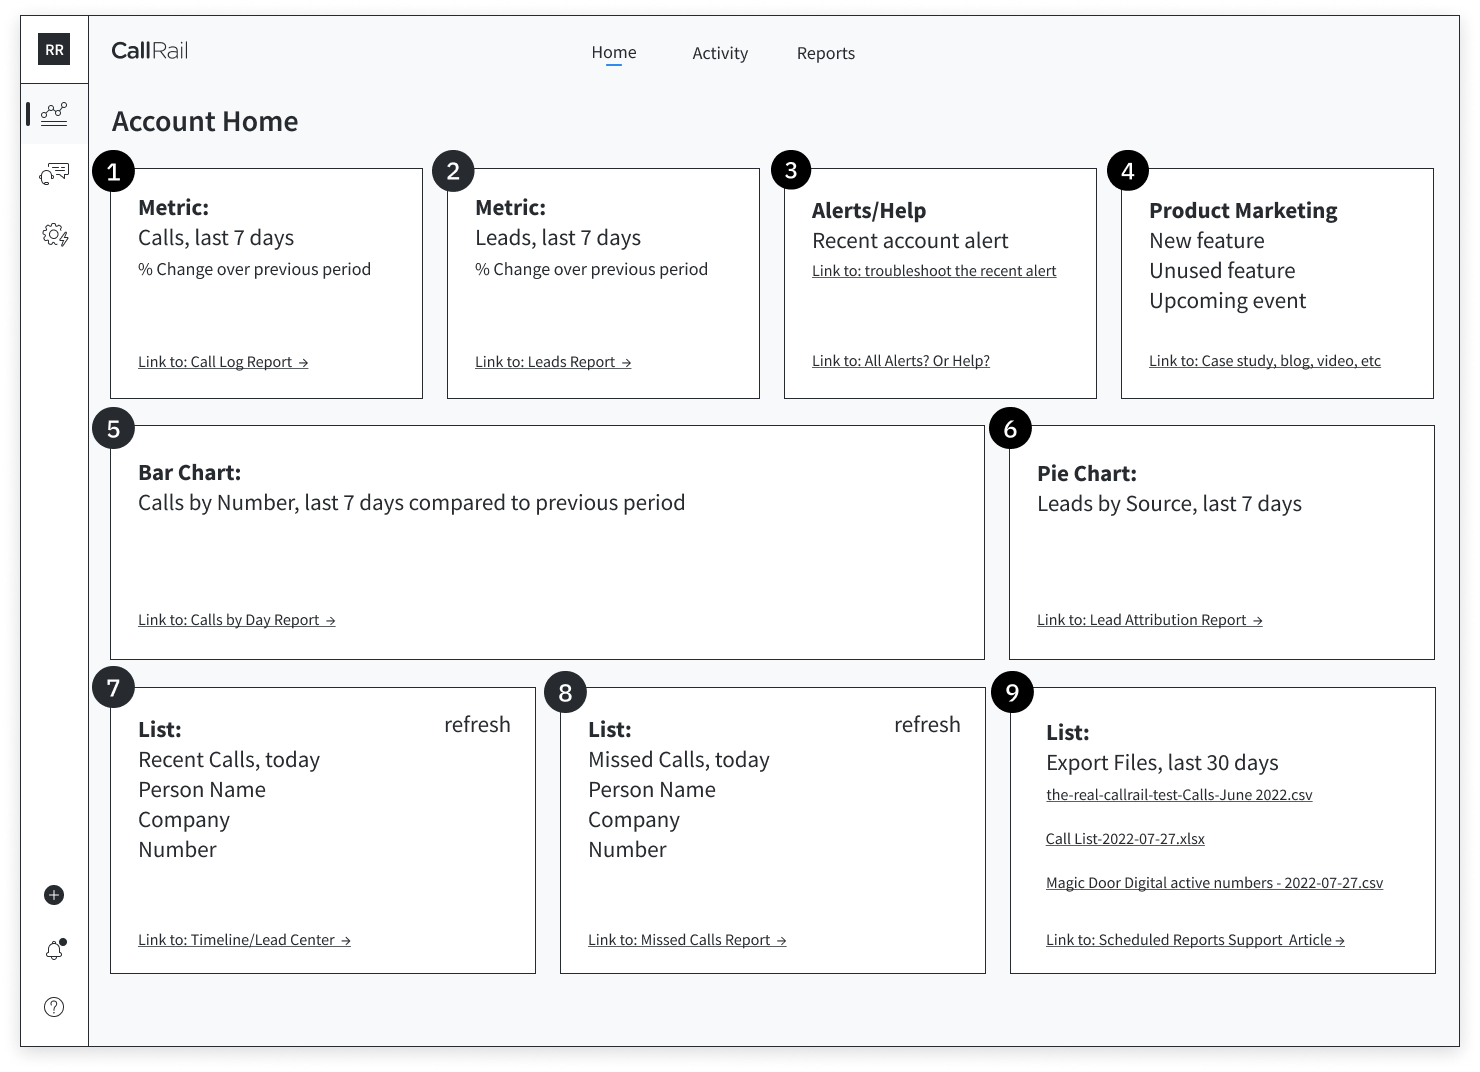Click 'Calls, last 7 days' metric text
Image resolution: width=1480 pixels, height=1072 pixels.
(x=216, y=238)
